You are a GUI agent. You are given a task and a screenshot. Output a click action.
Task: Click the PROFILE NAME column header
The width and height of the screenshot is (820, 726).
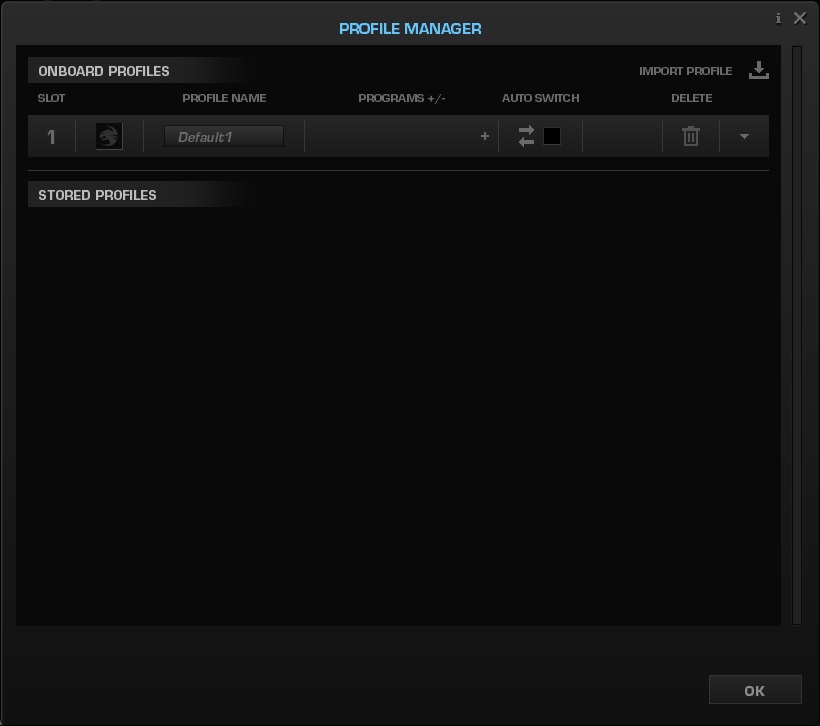pos(224,98)
